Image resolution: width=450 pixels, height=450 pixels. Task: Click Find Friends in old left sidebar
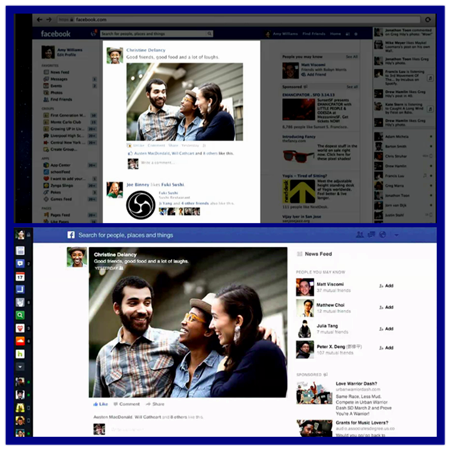[57, 99]
